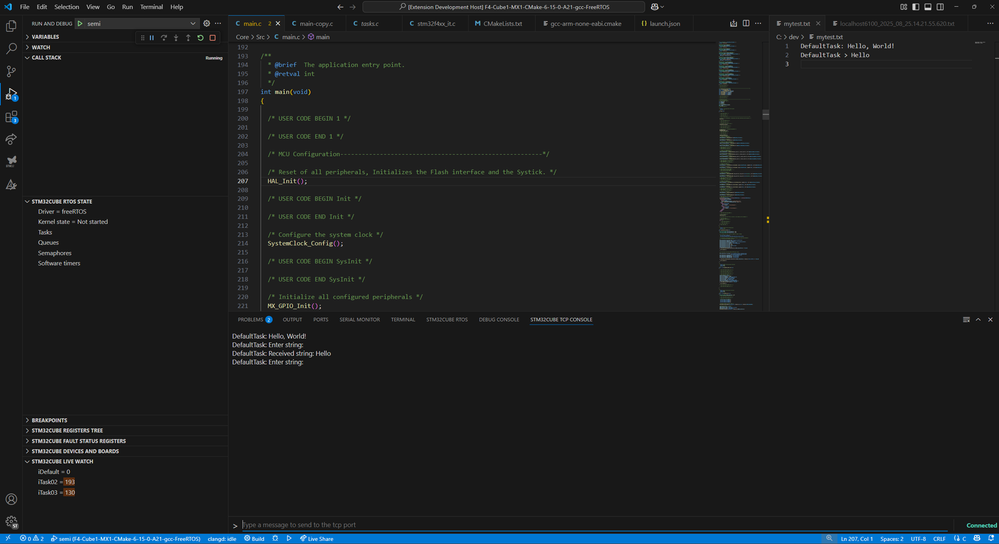
Task: Expand the VARIABLES section
Action: tap(46, 36)
